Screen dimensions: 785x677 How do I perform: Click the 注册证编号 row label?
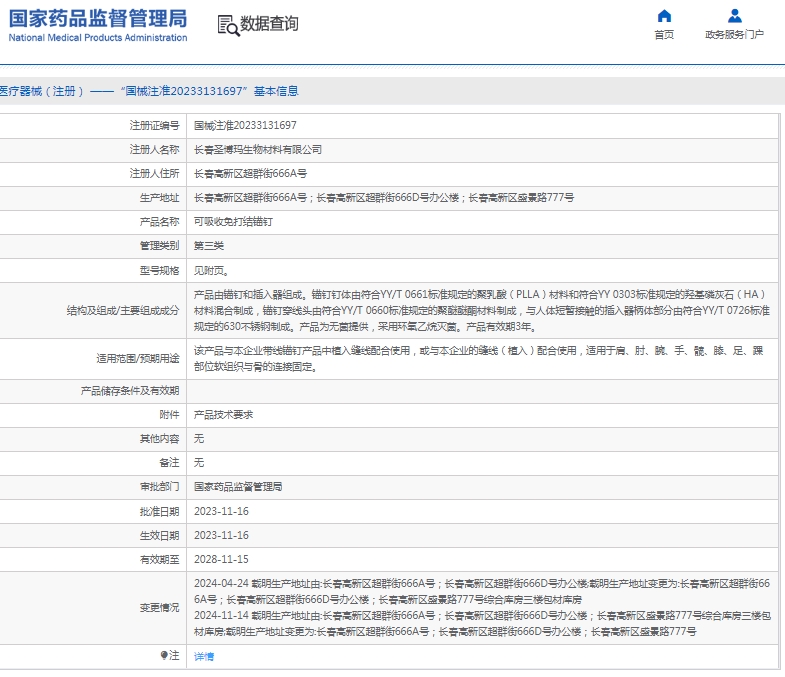click(154, 126)
